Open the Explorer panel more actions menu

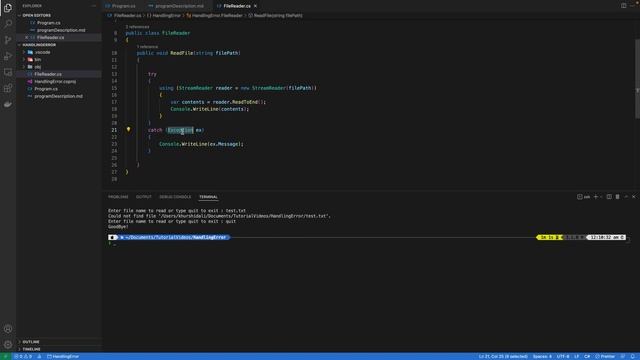tap(94, 6)
